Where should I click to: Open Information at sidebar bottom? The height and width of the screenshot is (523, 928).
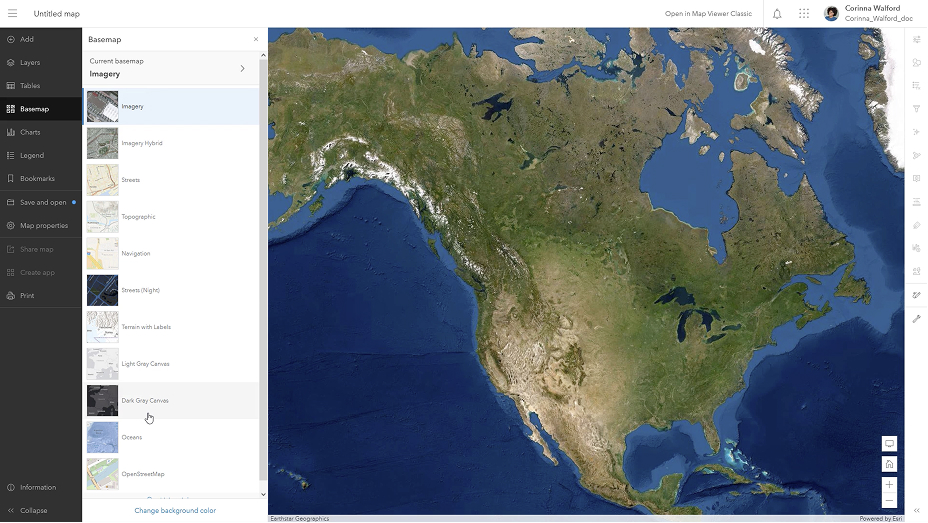(x=41, y=487)
